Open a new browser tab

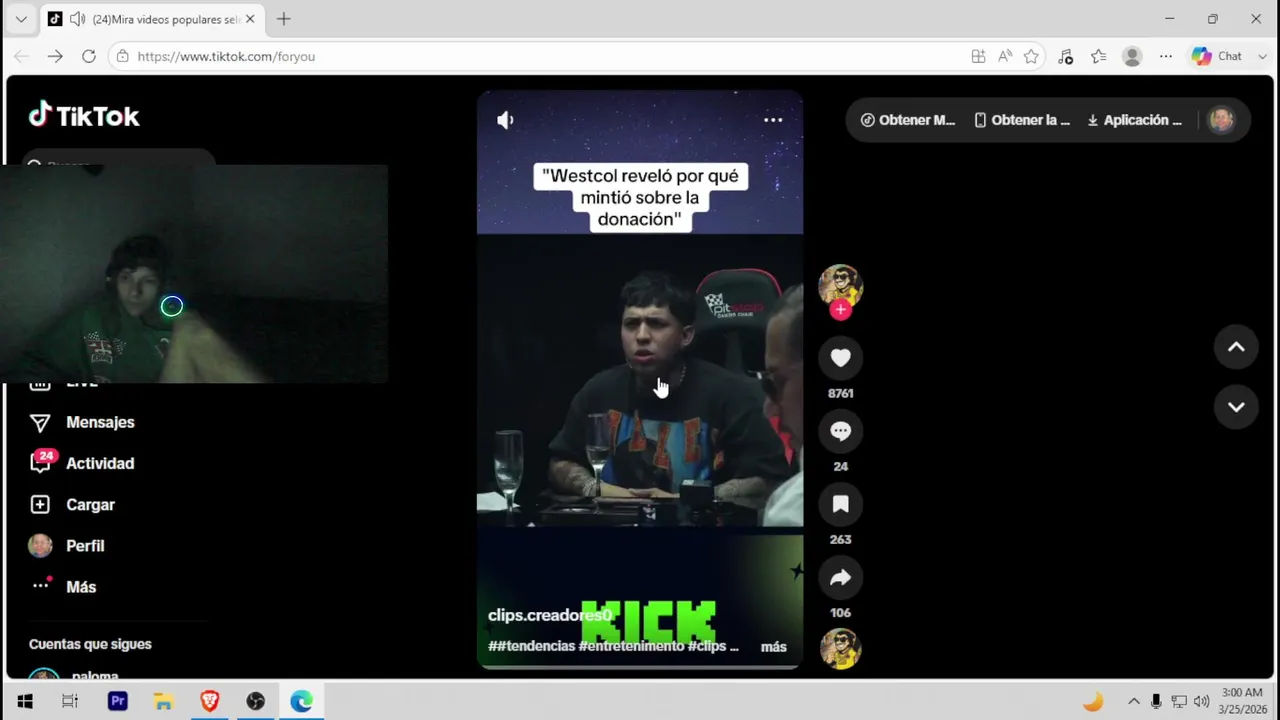click(284, 19)
